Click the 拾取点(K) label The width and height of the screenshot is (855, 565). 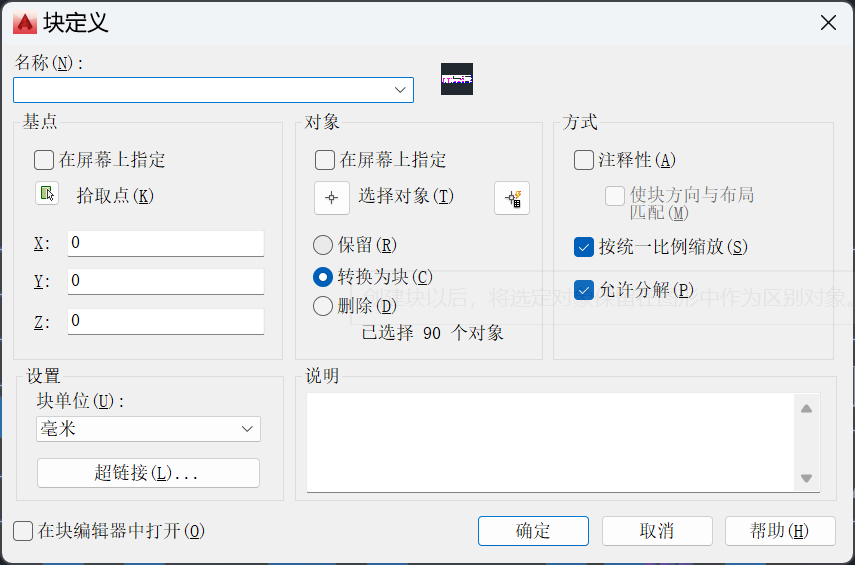(x=115, y=196)
